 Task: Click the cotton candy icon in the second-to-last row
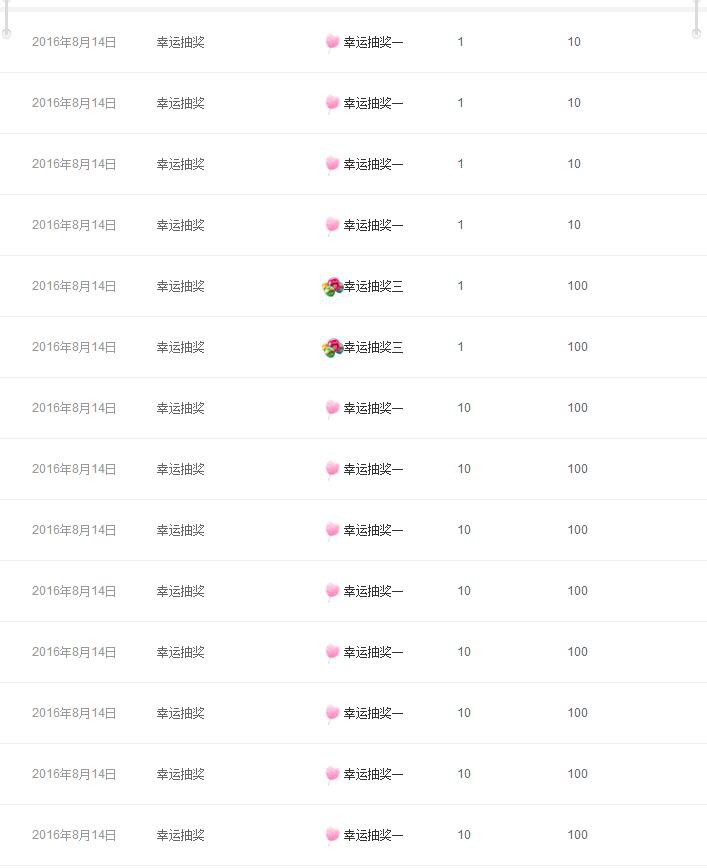(x=332, y=774)
